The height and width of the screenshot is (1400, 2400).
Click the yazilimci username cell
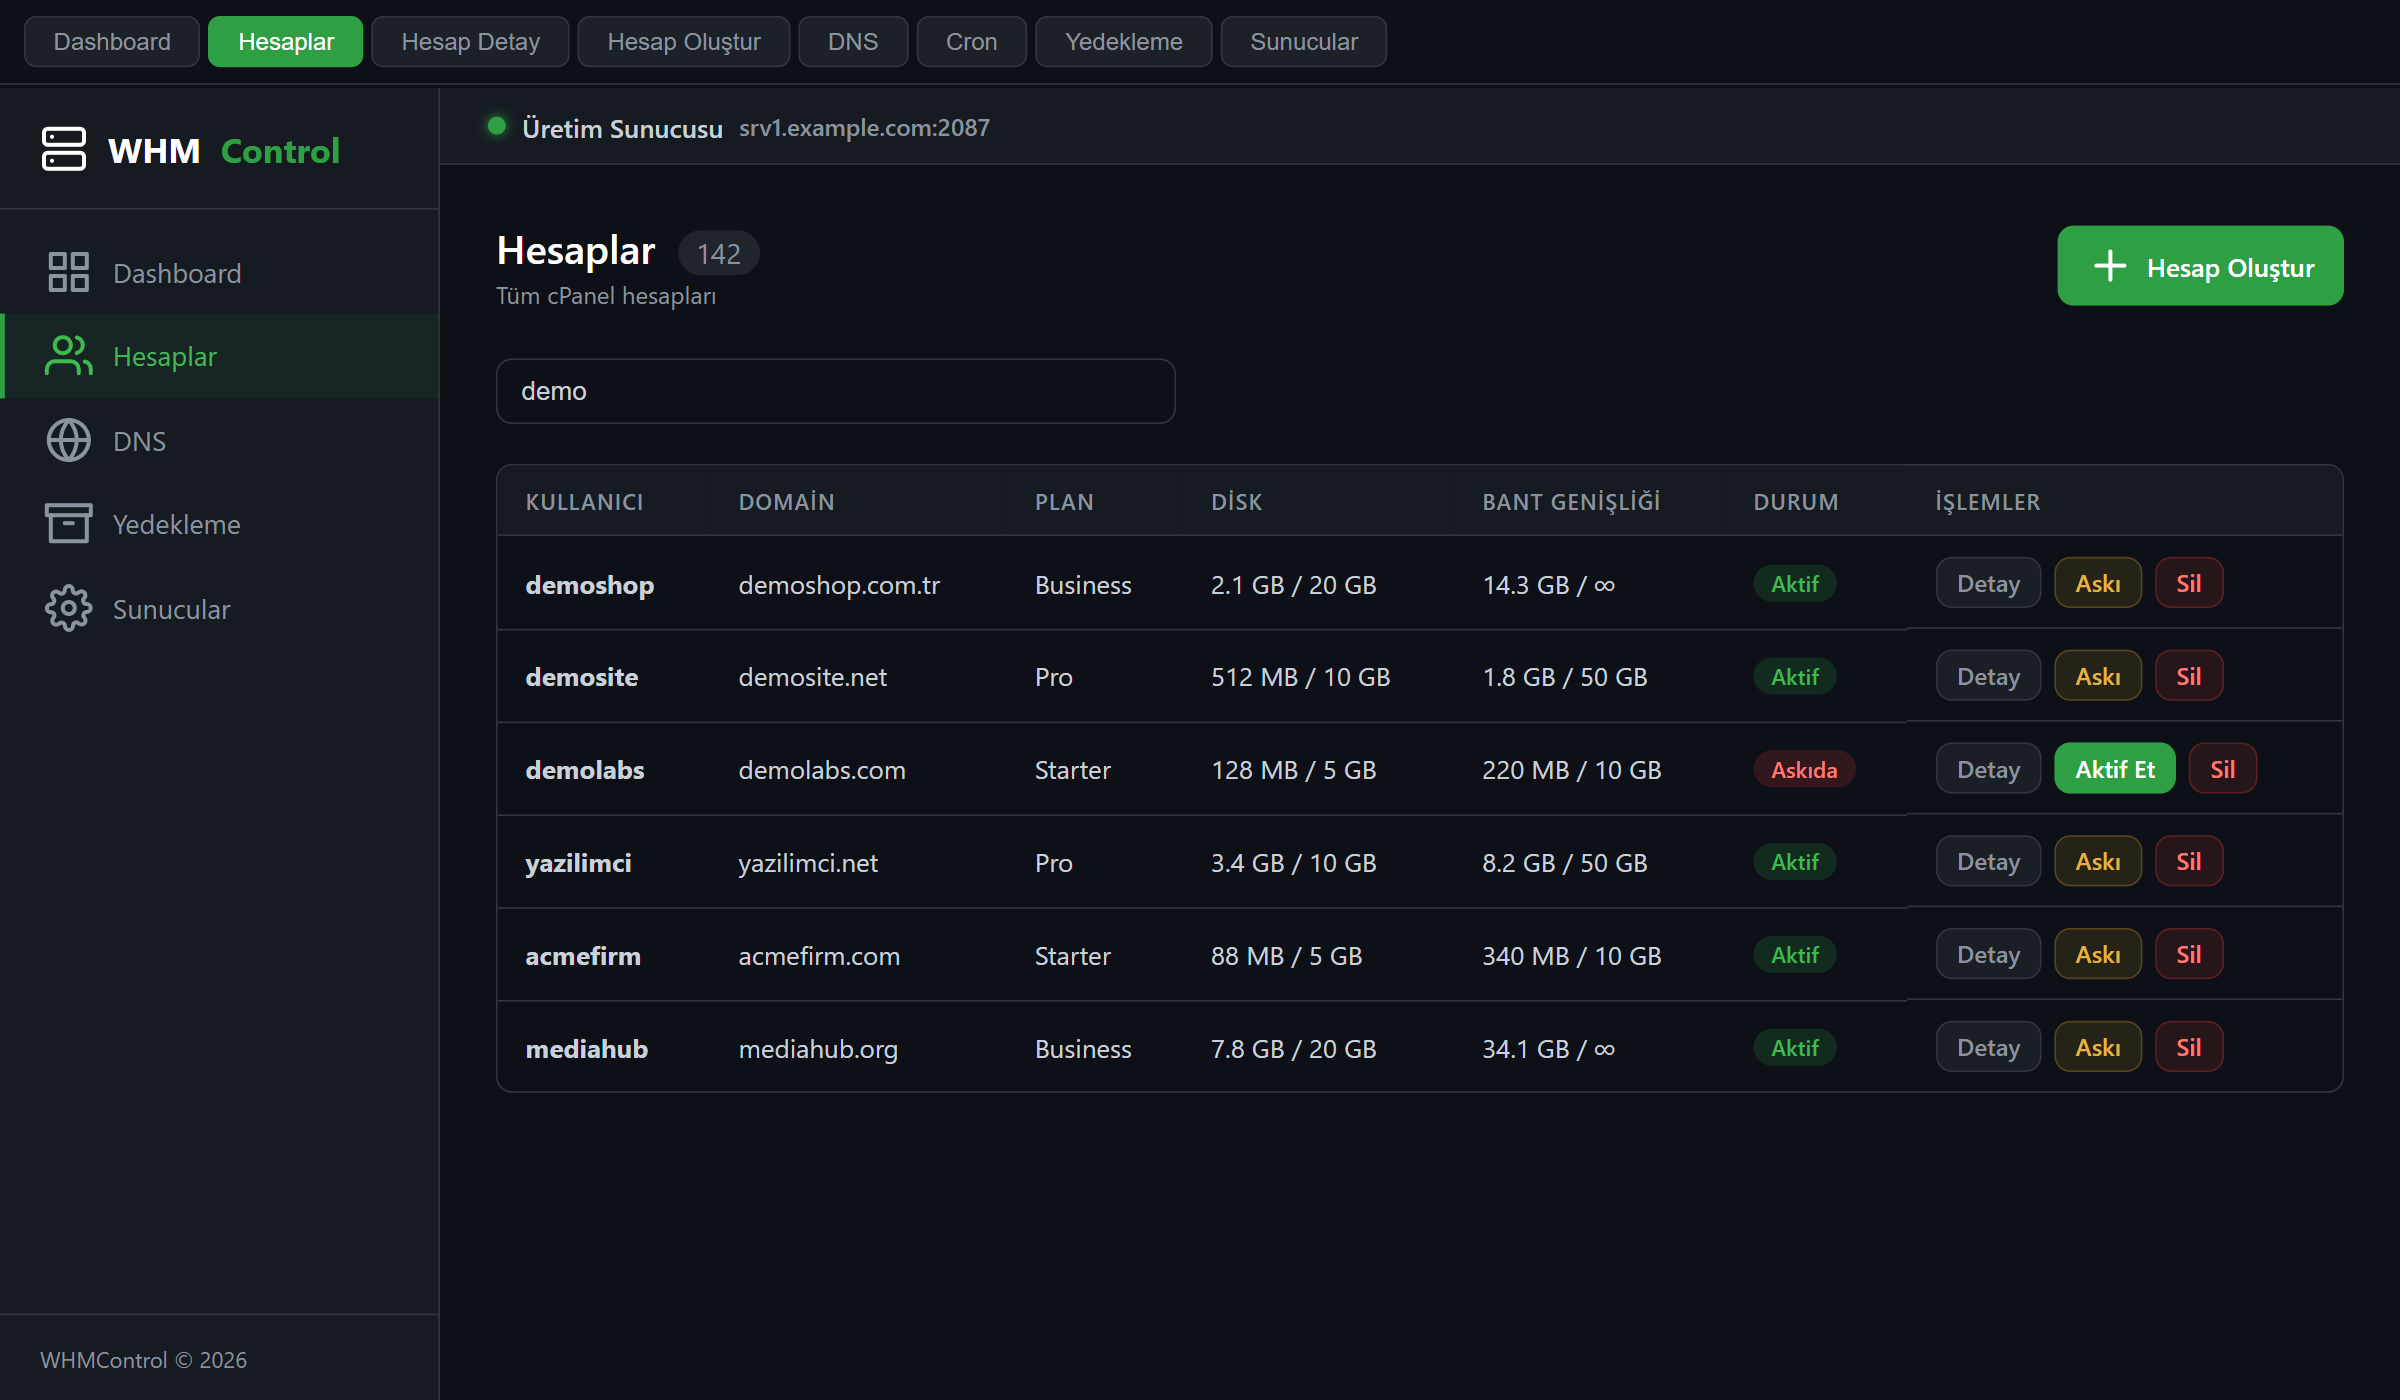(578, 863)
